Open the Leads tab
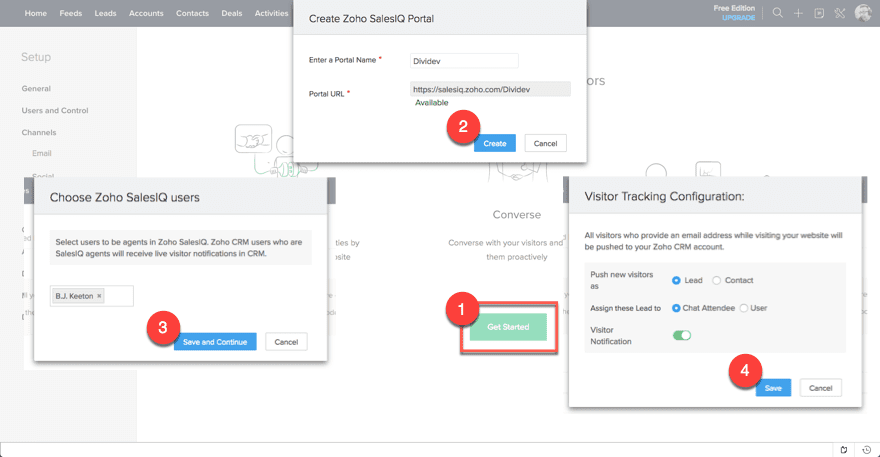Screen dimensions: 880x457 (105, 13)
